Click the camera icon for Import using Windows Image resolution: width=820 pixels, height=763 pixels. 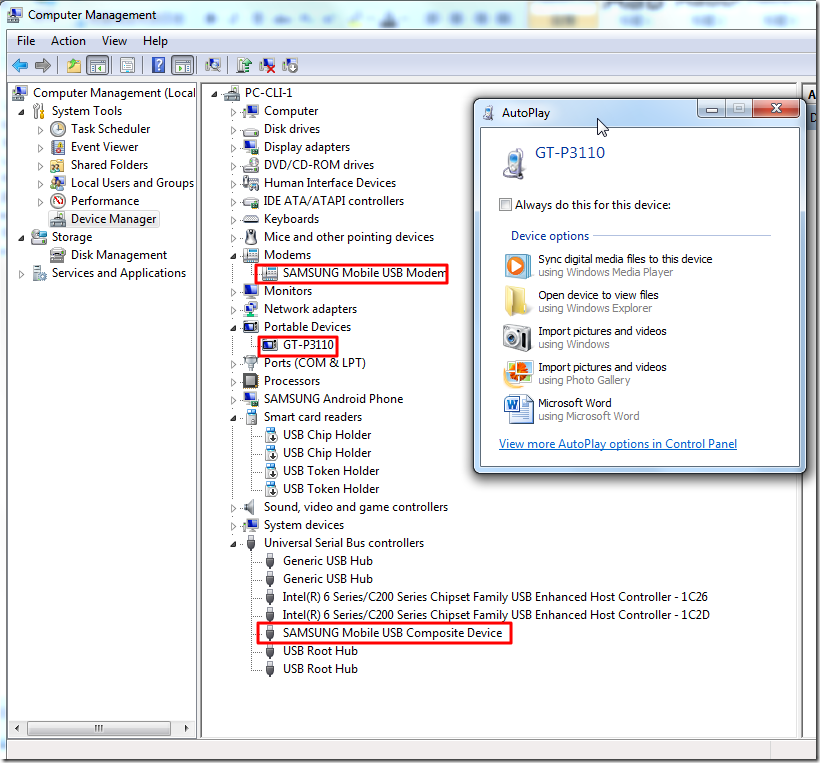(517, 337)
